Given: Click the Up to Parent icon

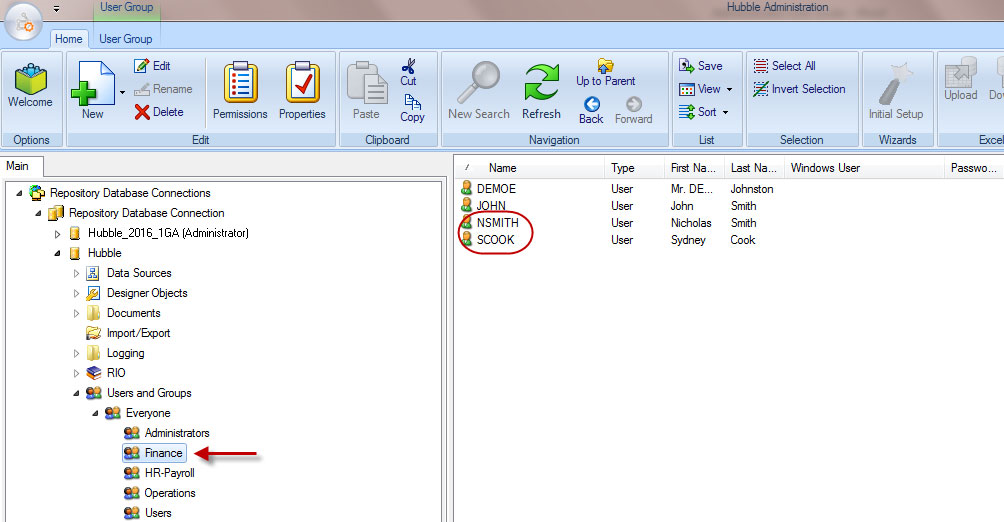Looking at the screenshot, I should pyautogui.click(x=605, y=72).
